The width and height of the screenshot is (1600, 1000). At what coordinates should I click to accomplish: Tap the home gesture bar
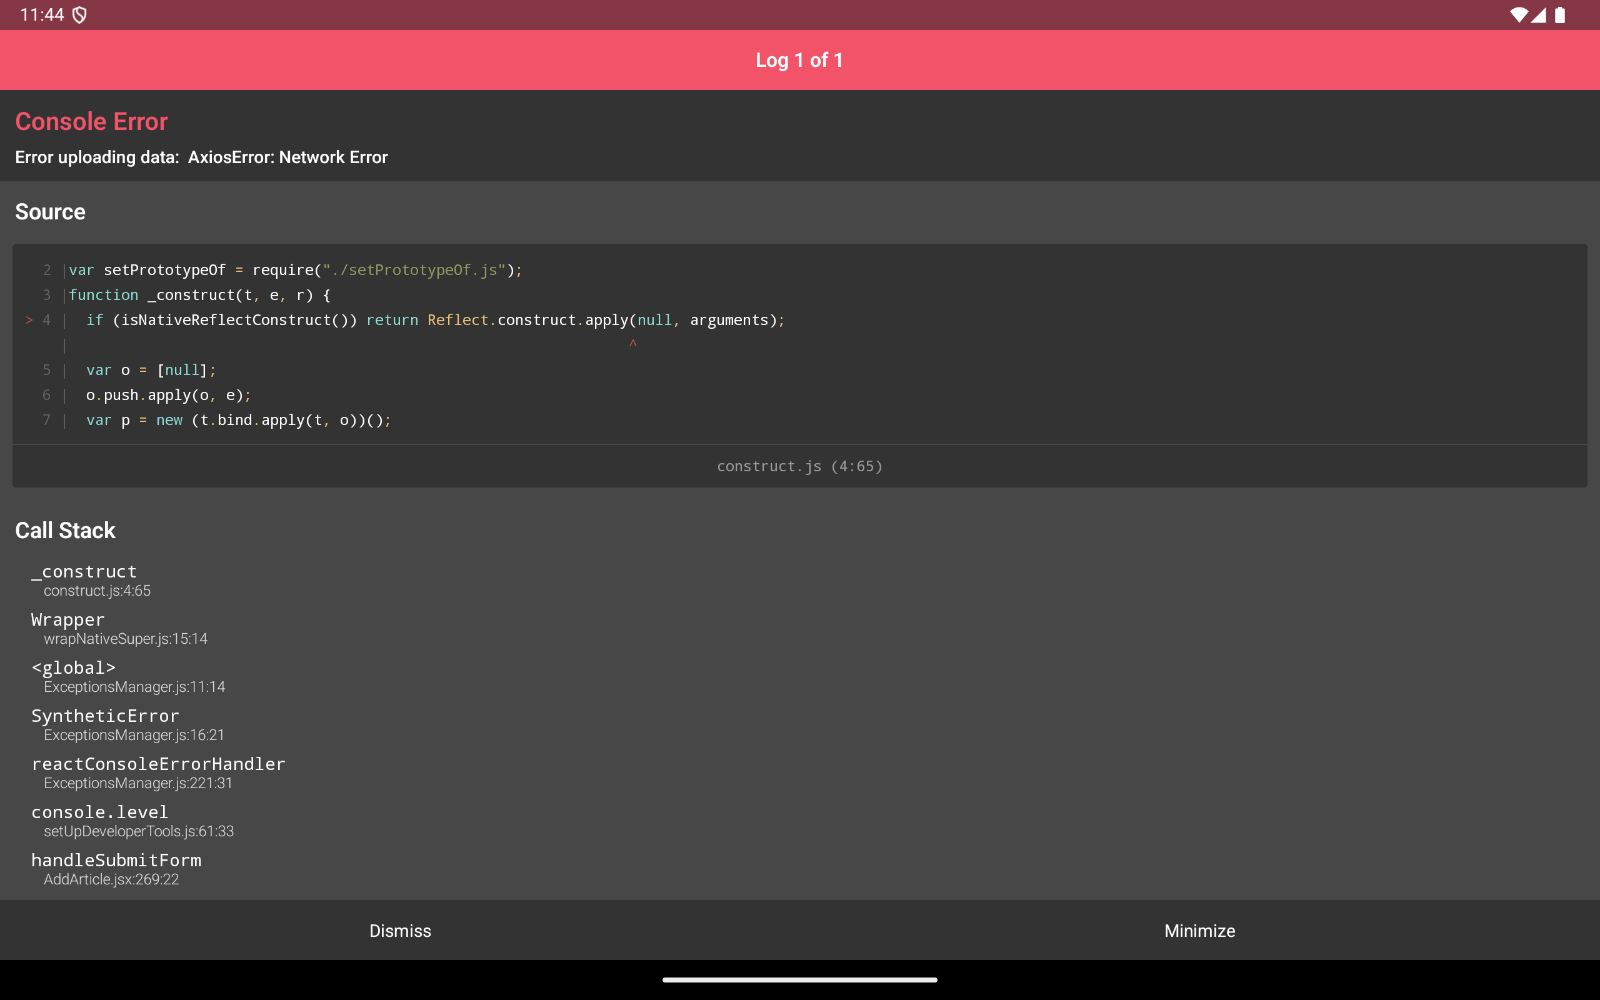[x=800, y=980]
